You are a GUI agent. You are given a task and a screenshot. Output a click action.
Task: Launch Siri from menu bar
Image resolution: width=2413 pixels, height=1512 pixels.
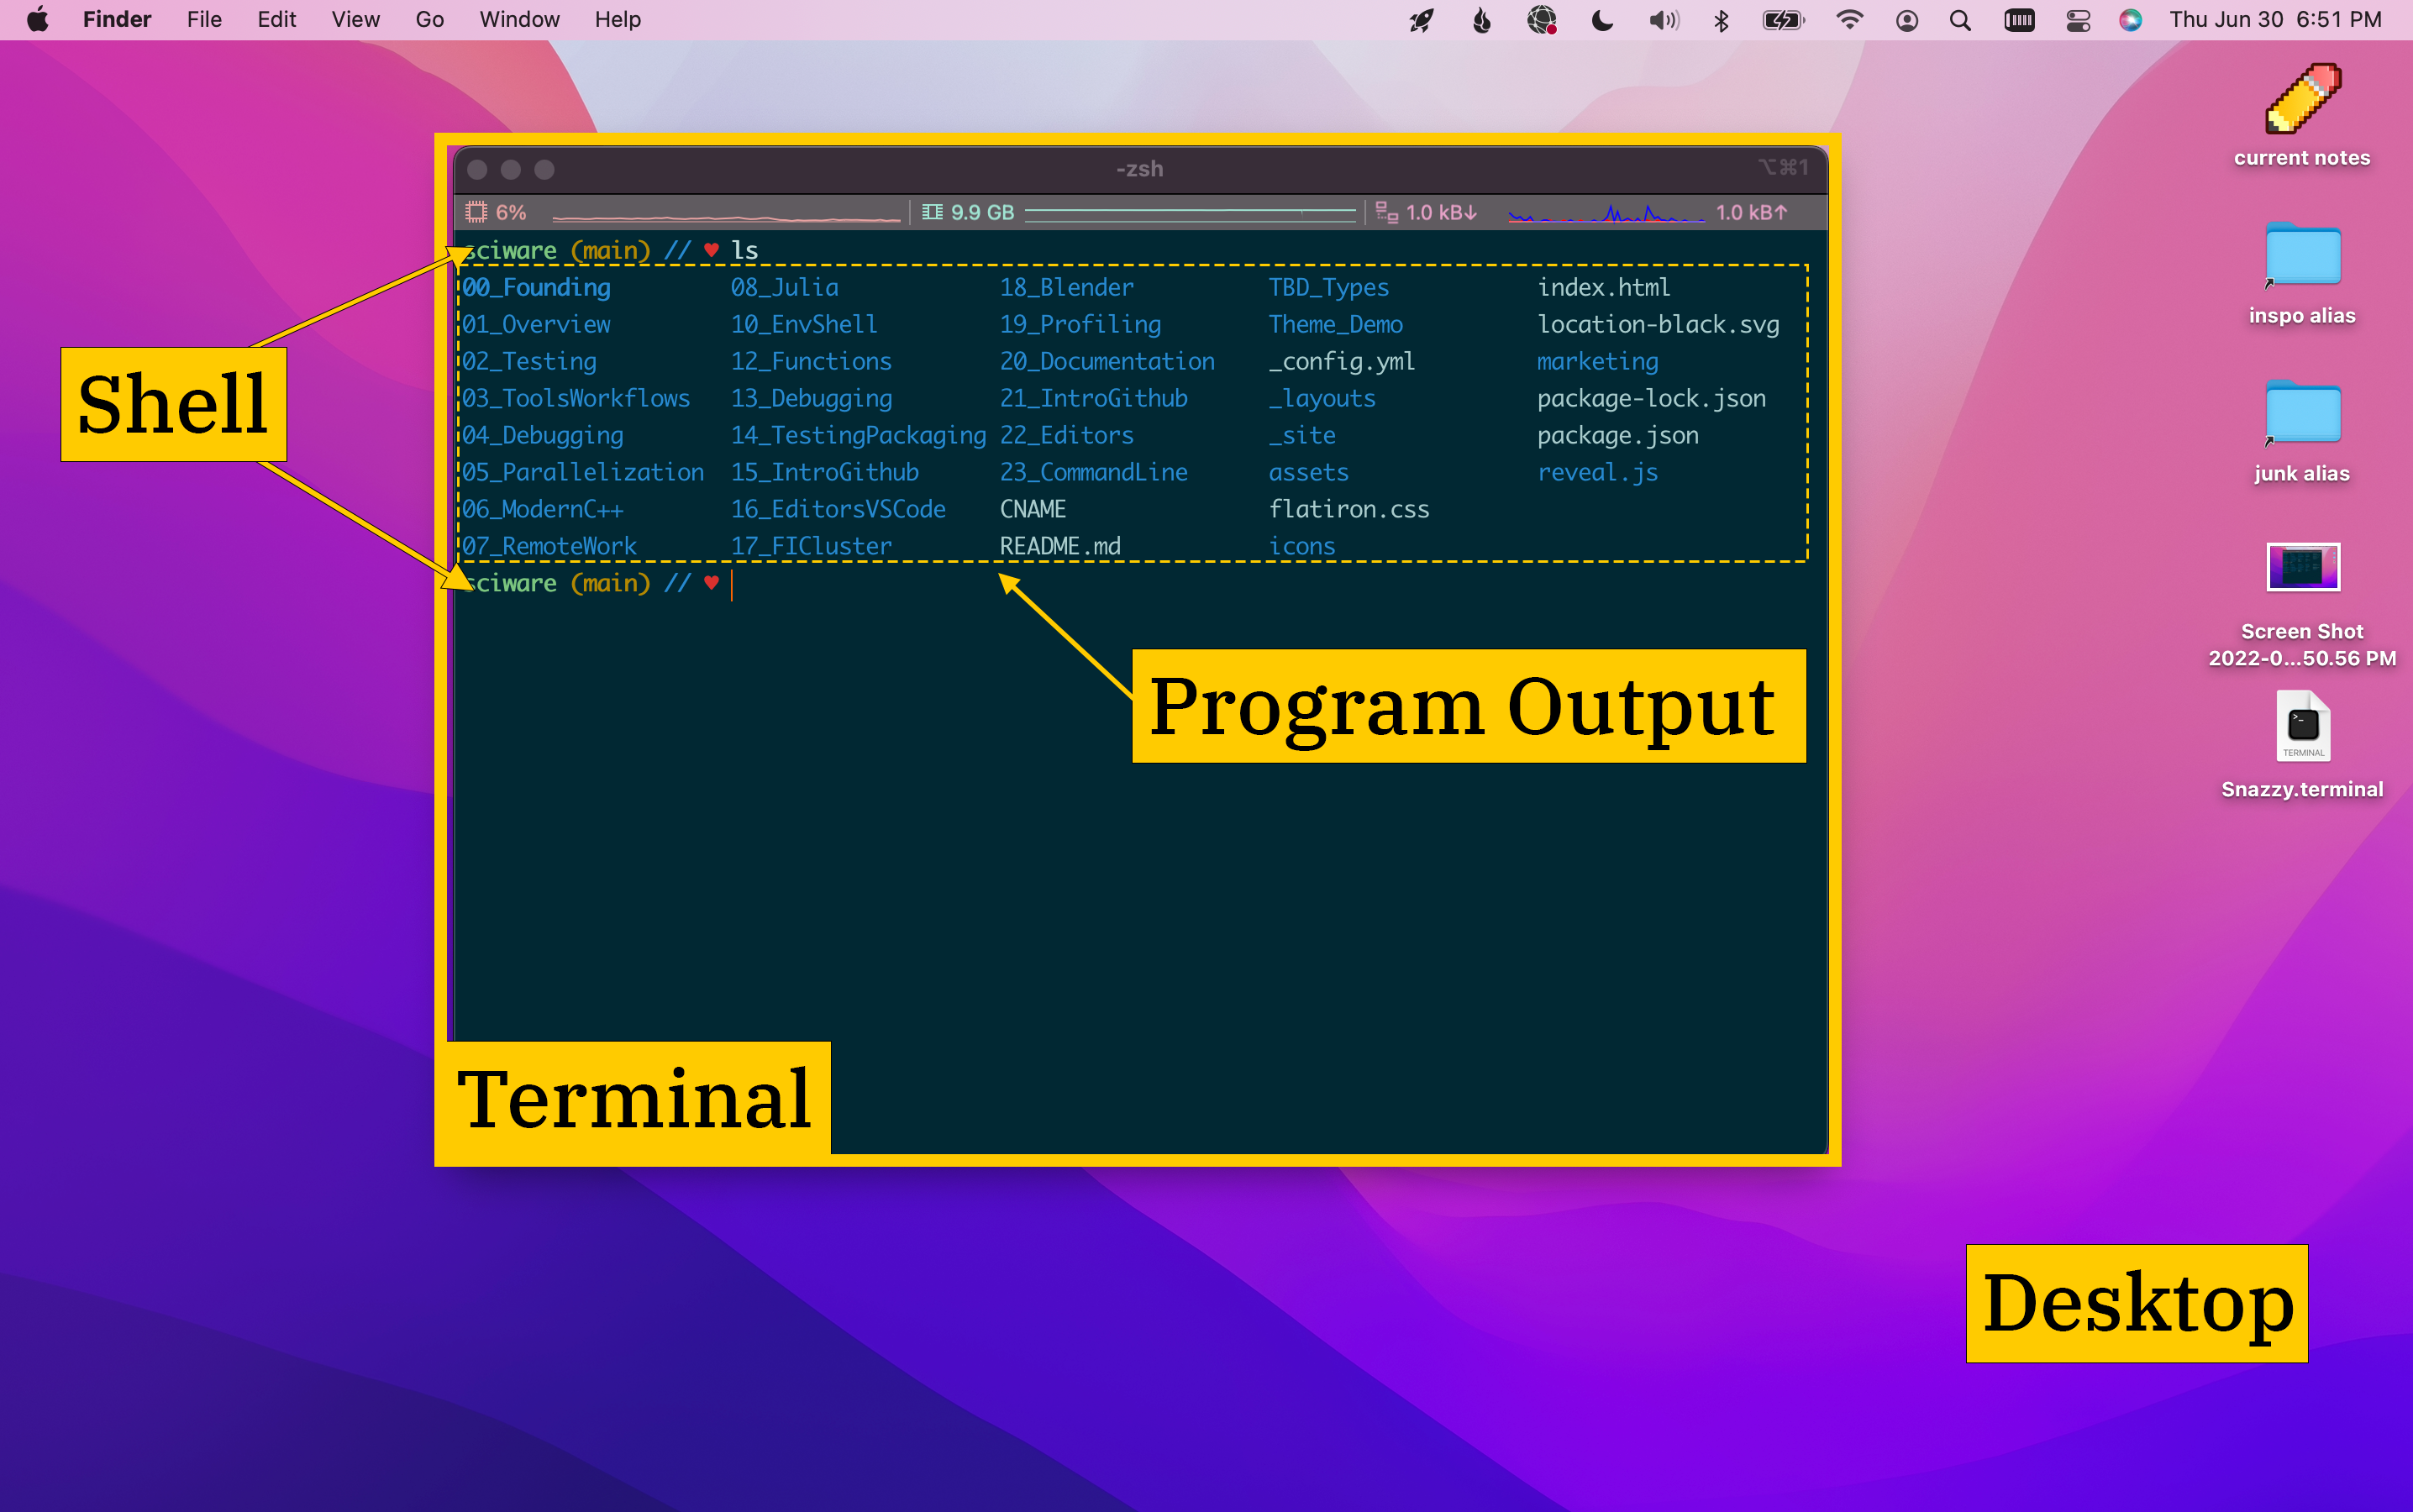point(2130,20)
